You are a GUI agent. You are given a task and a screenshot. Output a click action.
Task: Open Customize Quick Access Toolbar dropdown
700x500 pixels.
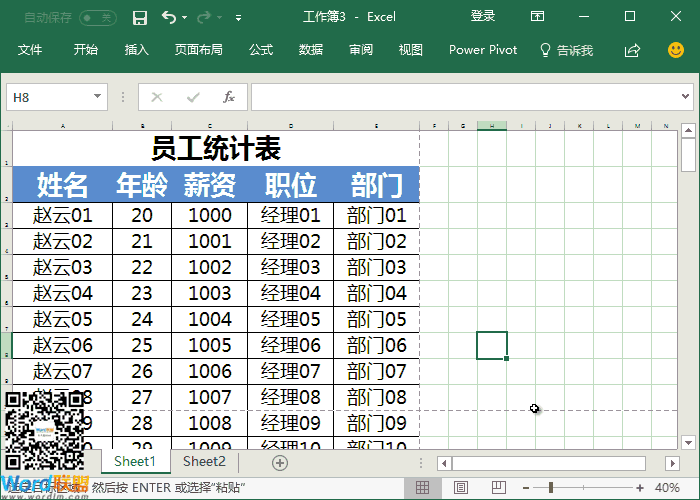tap(238, 18)
